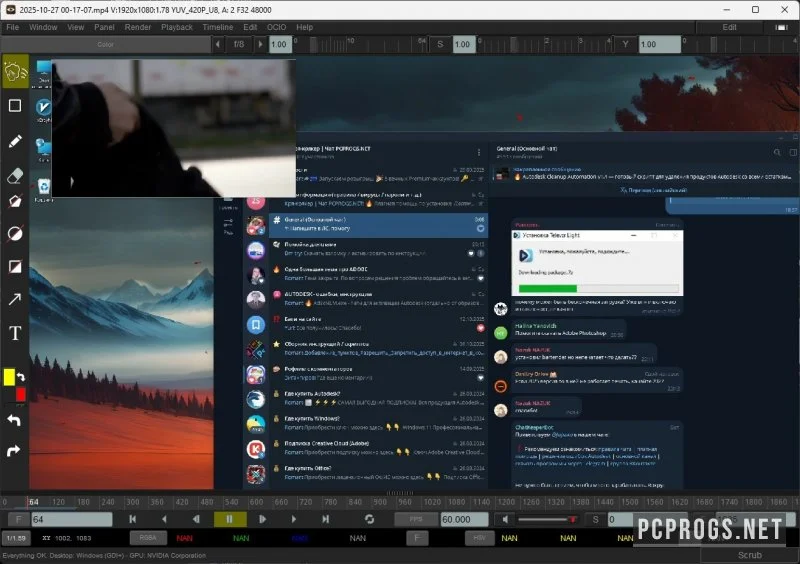Screen dimensions: 800x564
Task: Open the Playback menu
Action: pyautogui.click(x=177, y=27)
